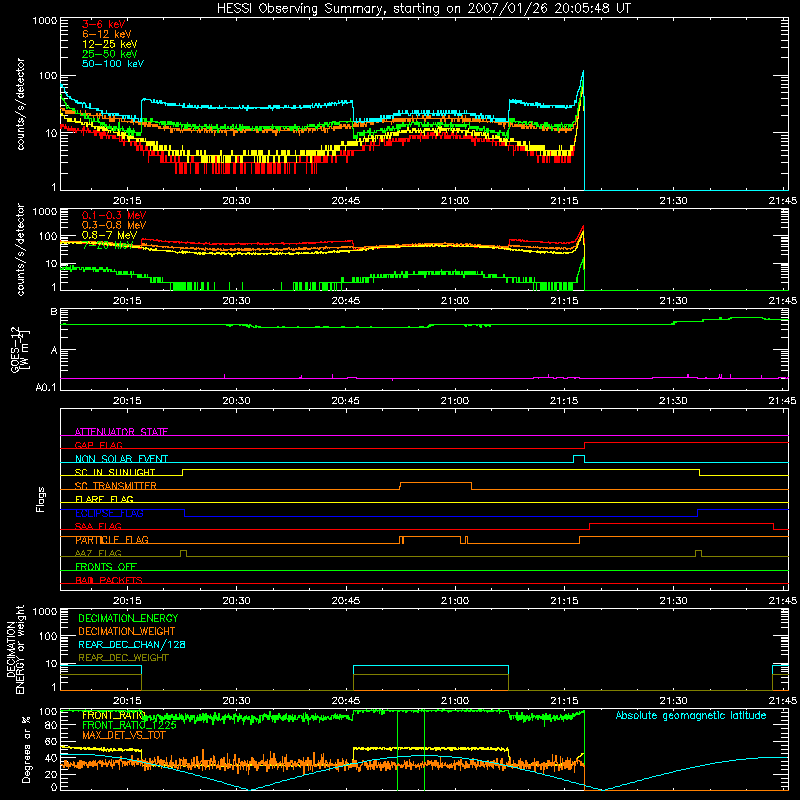Select the yellow "12-25 keV" legend label
Screen dimensions: 800x800
110,44
